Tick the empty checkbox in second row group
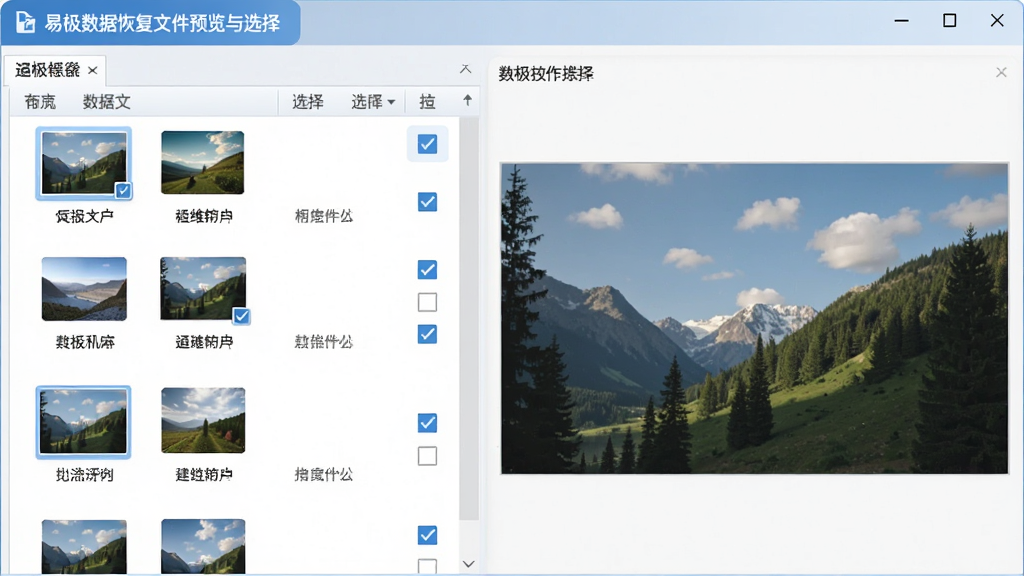 click(427, 302)
